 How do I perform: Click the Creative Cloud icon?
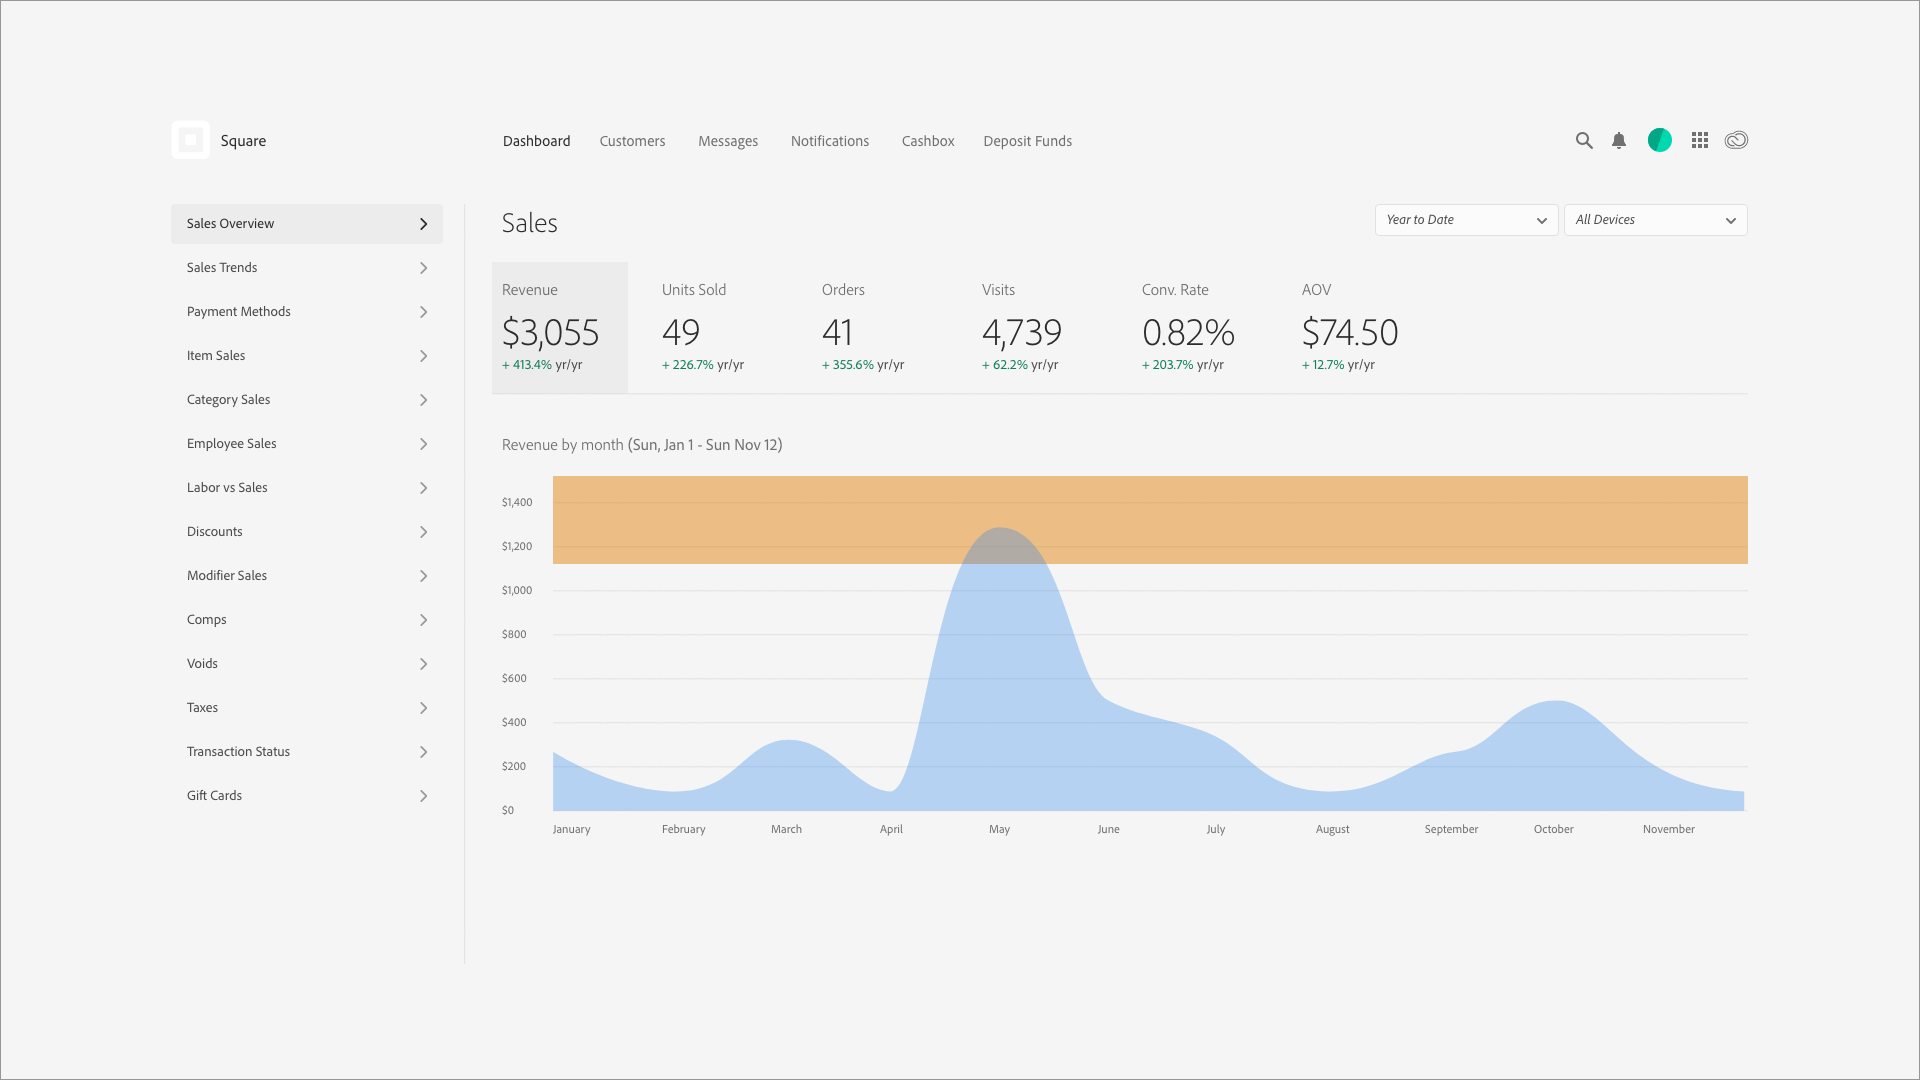click(x=1736, y=141)
